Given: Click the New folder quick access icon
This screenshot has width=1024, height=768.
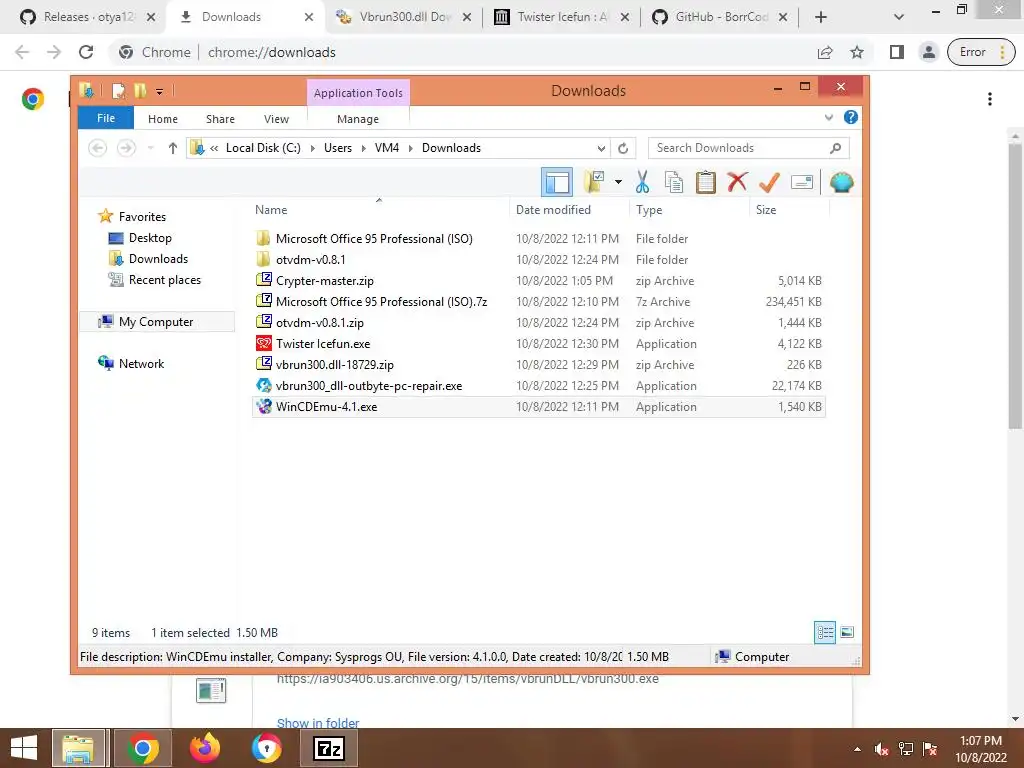Looking at the screenshot, I should tap(140, 91).
